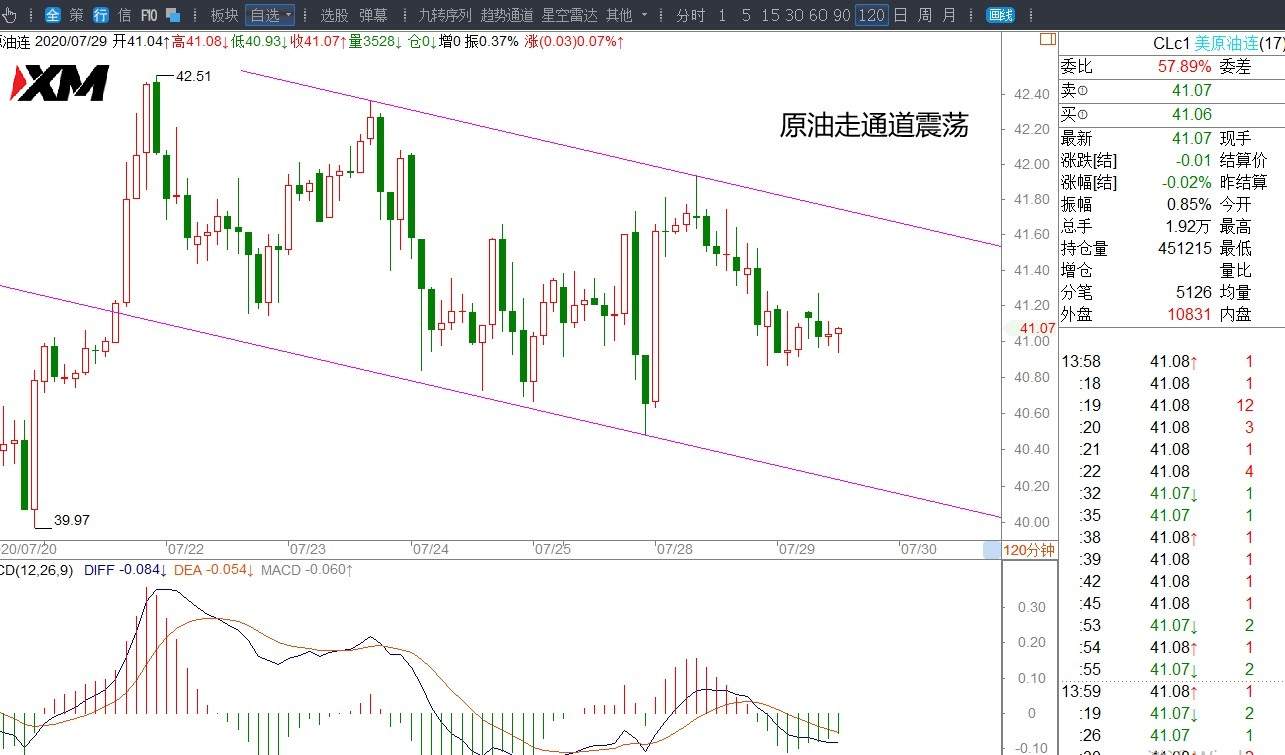Click the 九转序列 indicator button
The image size is (1285, 755).
click(x=444, y=15)
